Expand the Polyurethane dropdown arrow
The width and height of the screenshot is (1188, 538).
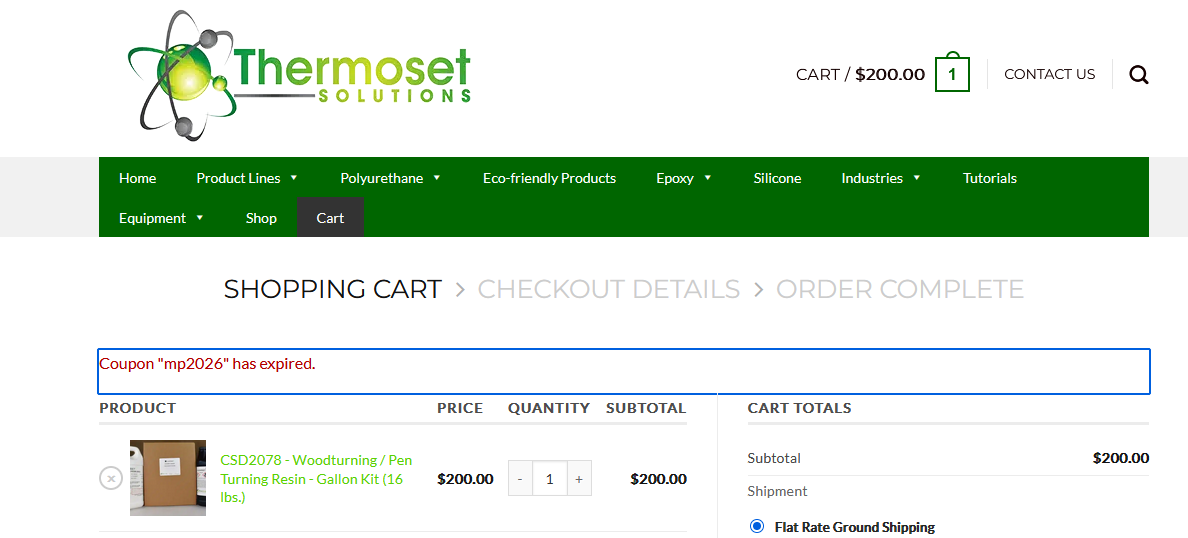437,178
